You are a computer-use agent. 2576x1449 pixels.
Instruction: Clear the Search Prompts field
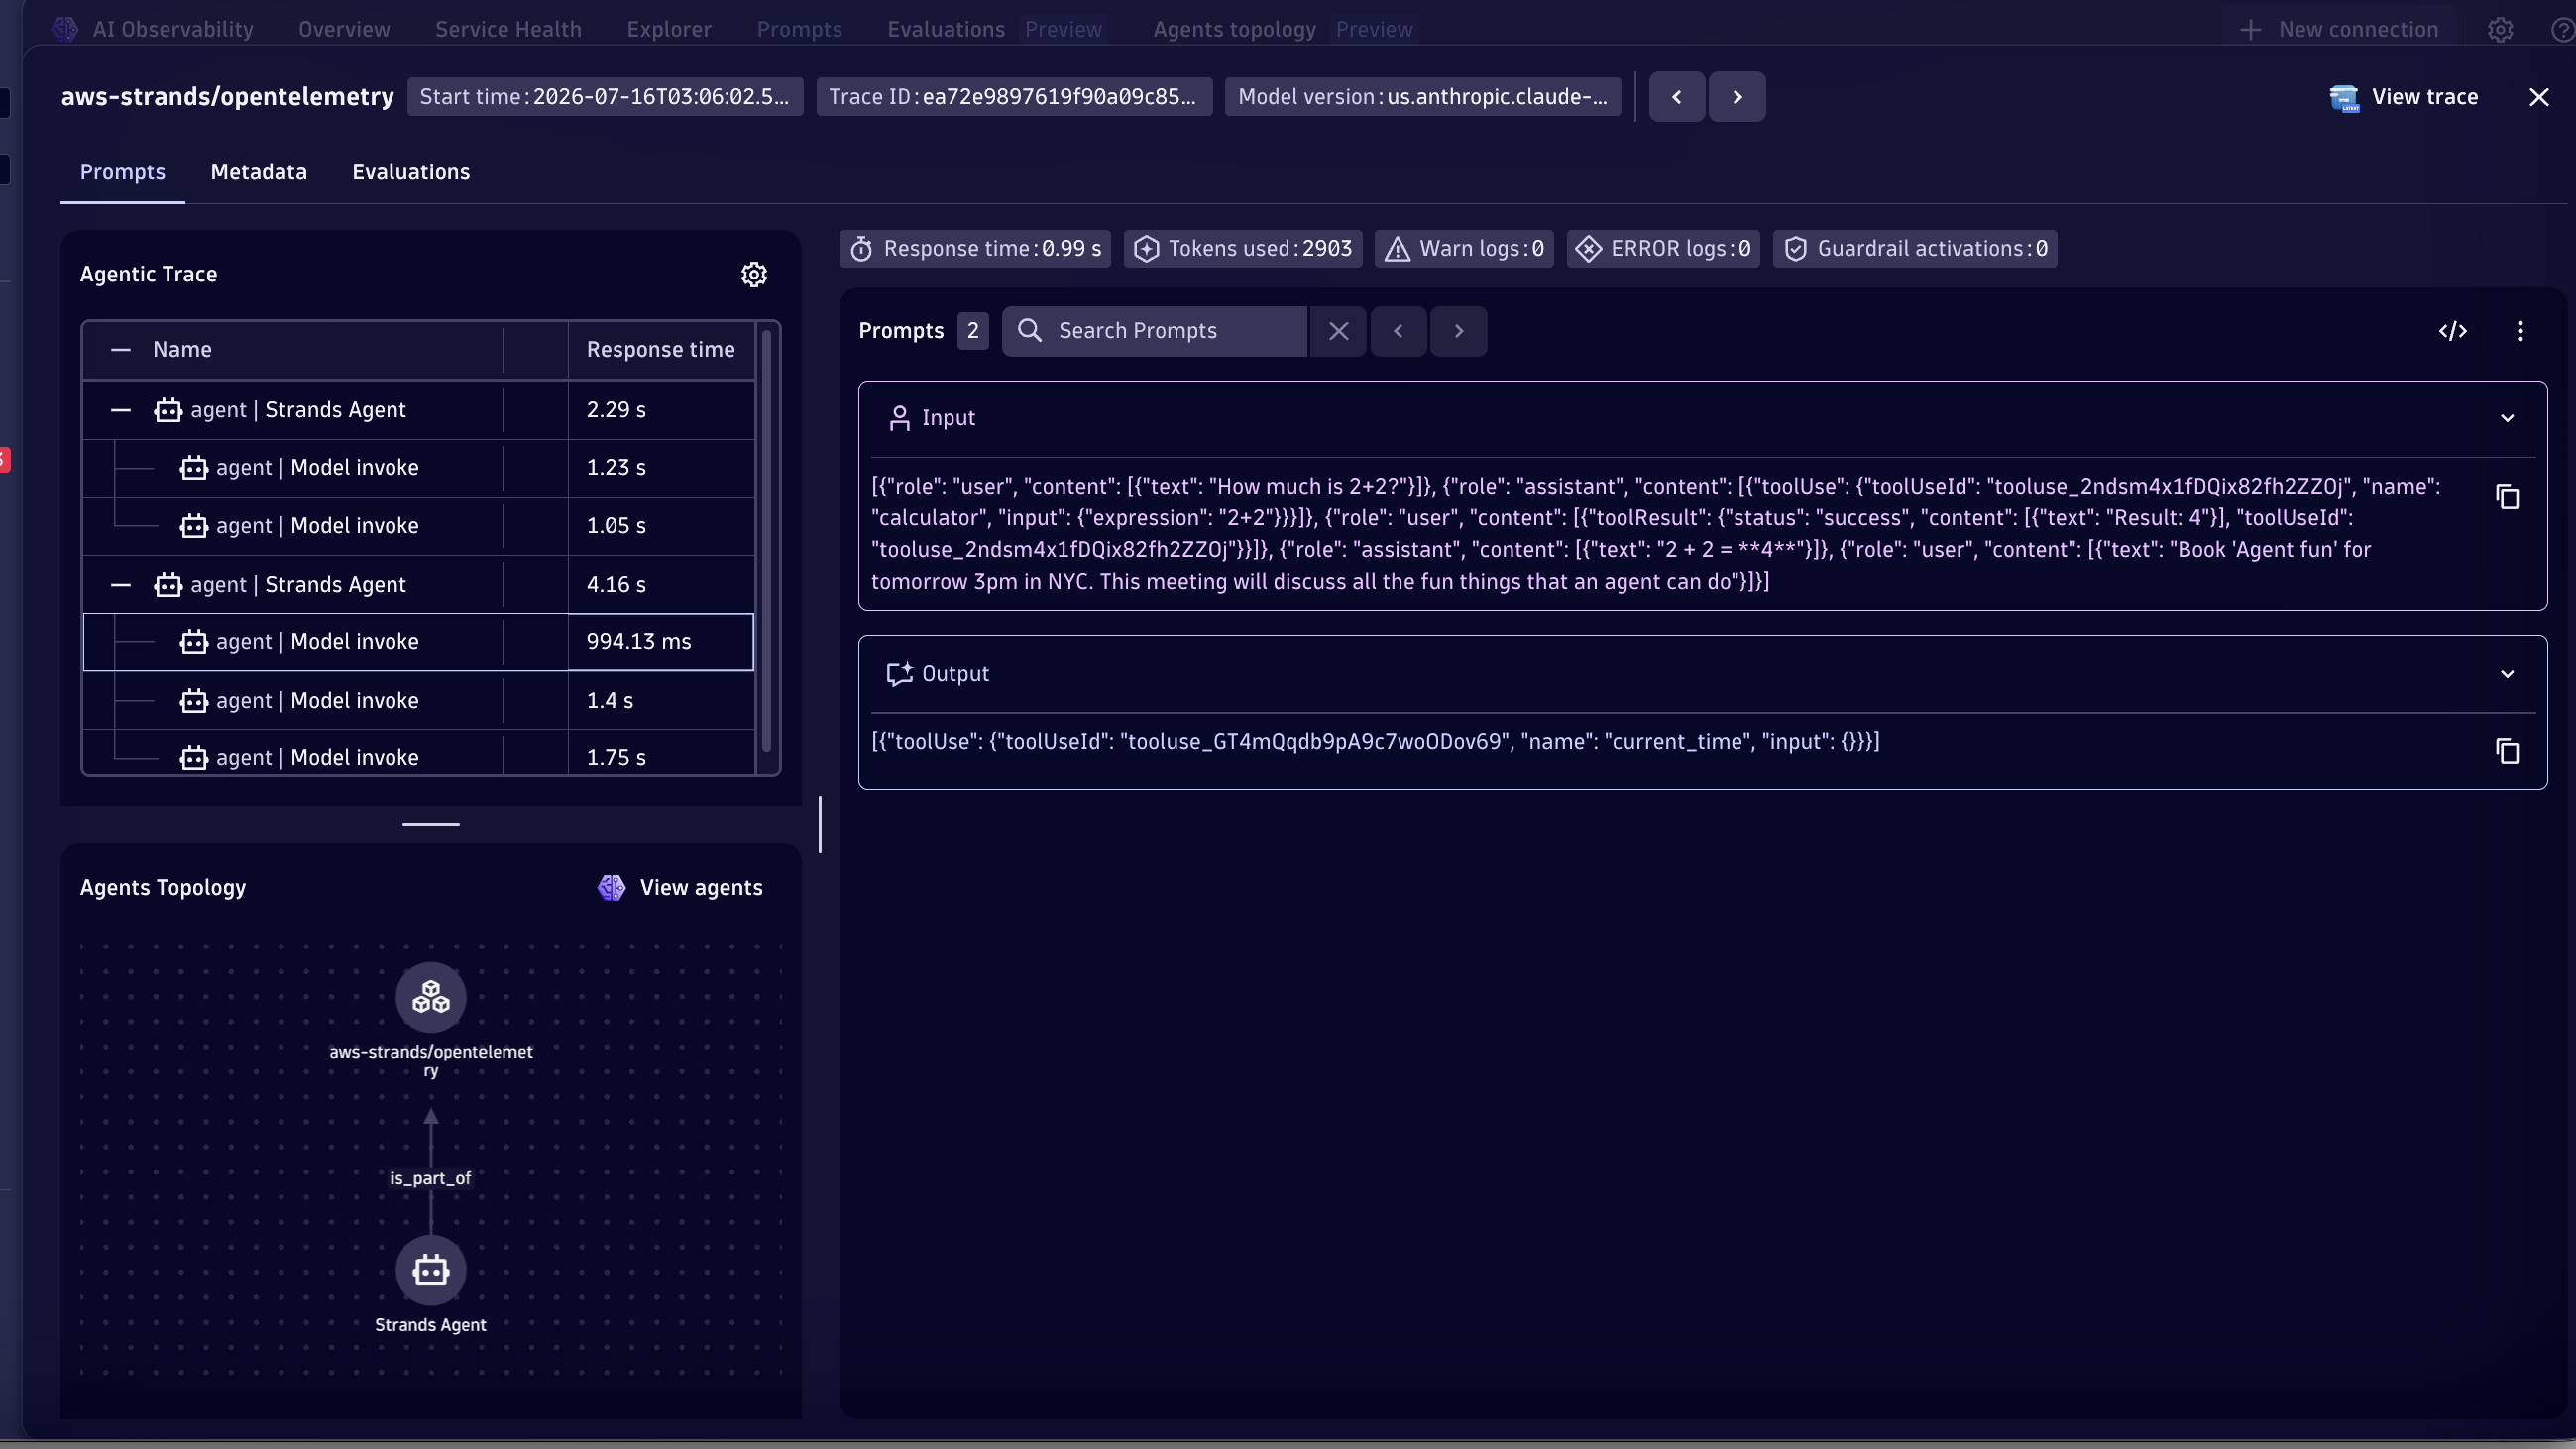1339,331
